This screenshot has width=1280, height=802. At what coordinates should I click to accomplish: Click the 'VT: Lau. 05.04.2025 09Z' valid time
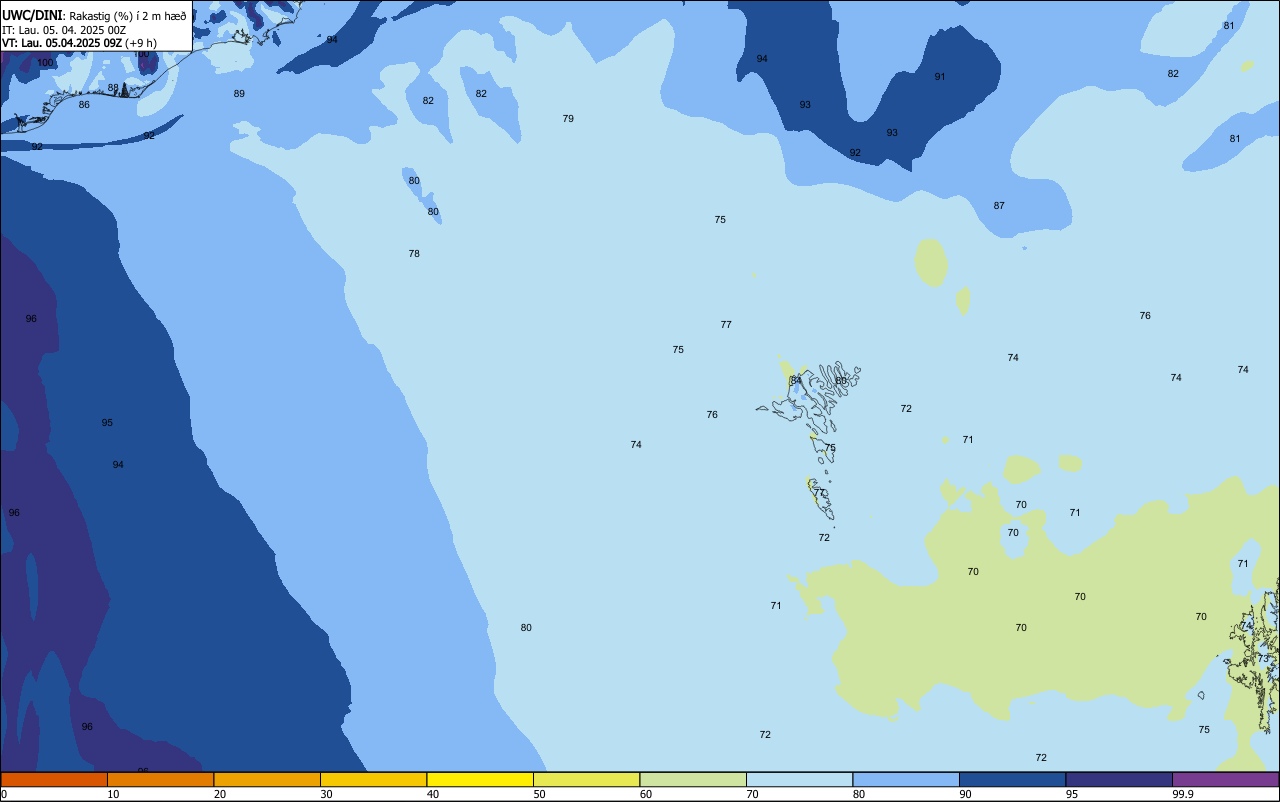pos(62,43)
